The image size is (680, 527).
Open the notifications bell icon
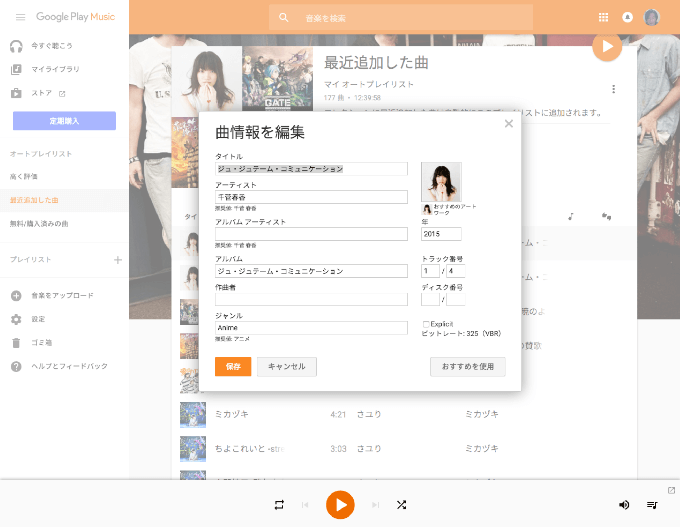coord(628,17)
